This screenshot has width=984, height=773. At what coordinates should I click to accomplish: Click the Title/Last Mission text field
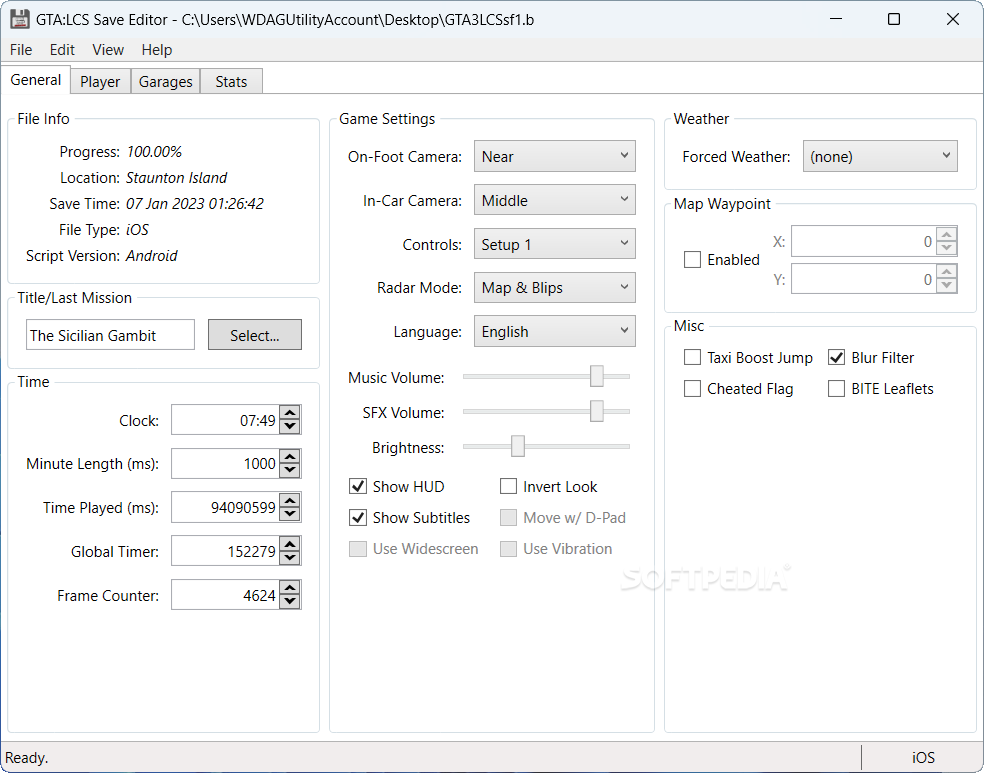pyautogui.click(x=110, y=335)
